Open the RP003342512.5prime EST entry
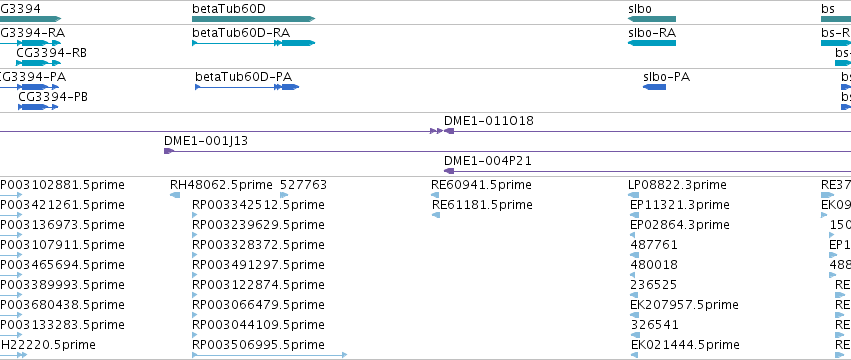Viewport: 851px width, 360px height. [x=258, y=205]
